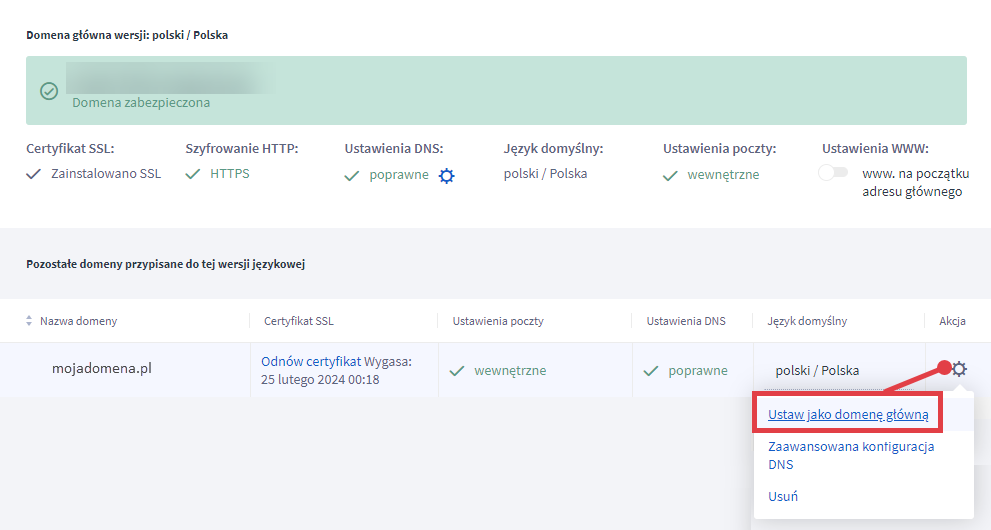Click Akcja column header
991x530 pixels.
pyautogui.click(x=952, y=321)
